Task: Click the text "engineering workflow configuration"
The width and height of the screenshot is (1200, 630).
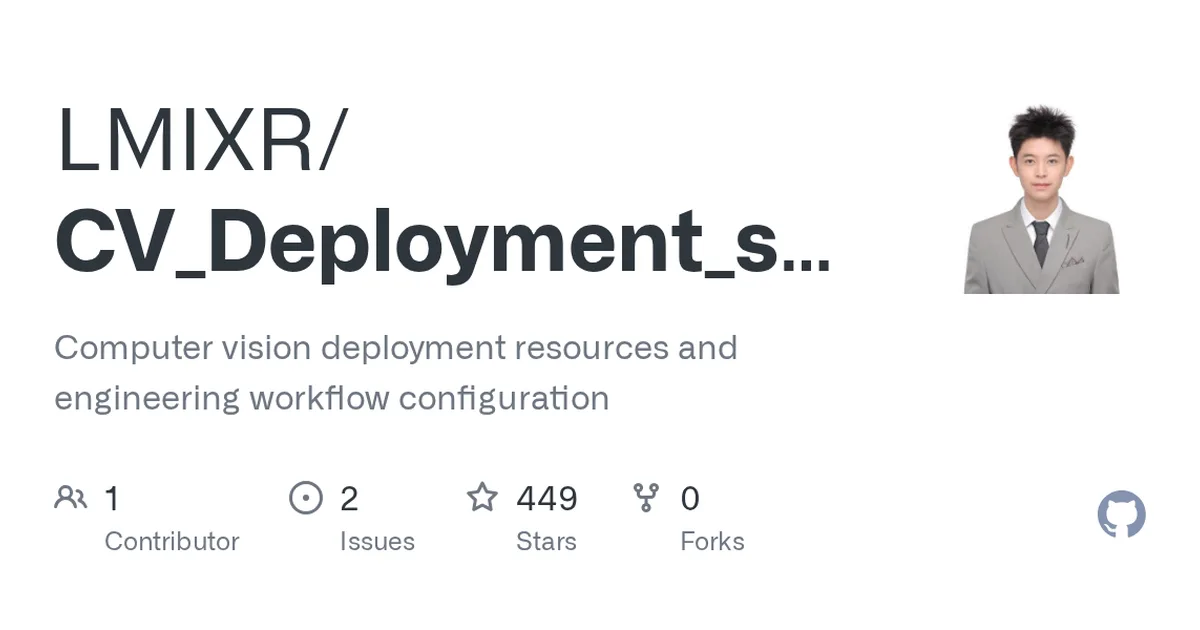Action: click(x=332, y=398)
